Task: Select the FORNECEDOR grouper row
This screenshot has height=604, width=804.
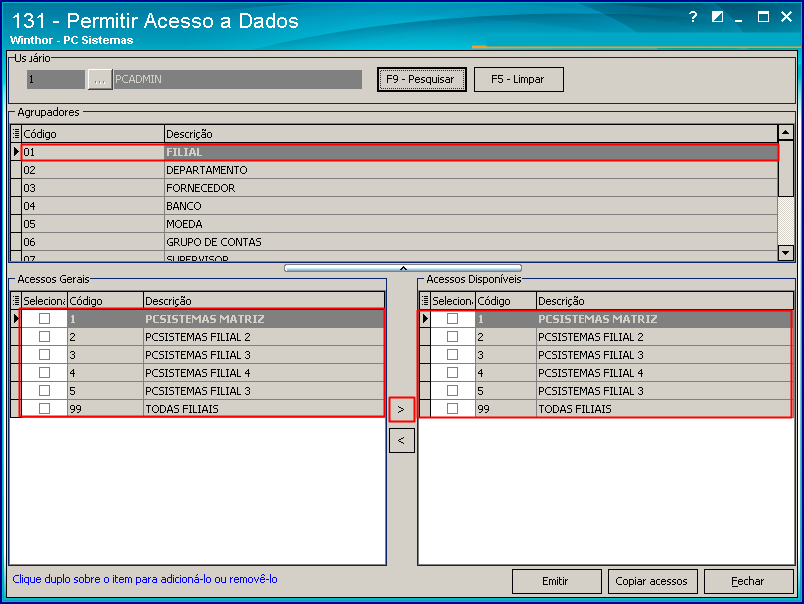Action: 400,188
